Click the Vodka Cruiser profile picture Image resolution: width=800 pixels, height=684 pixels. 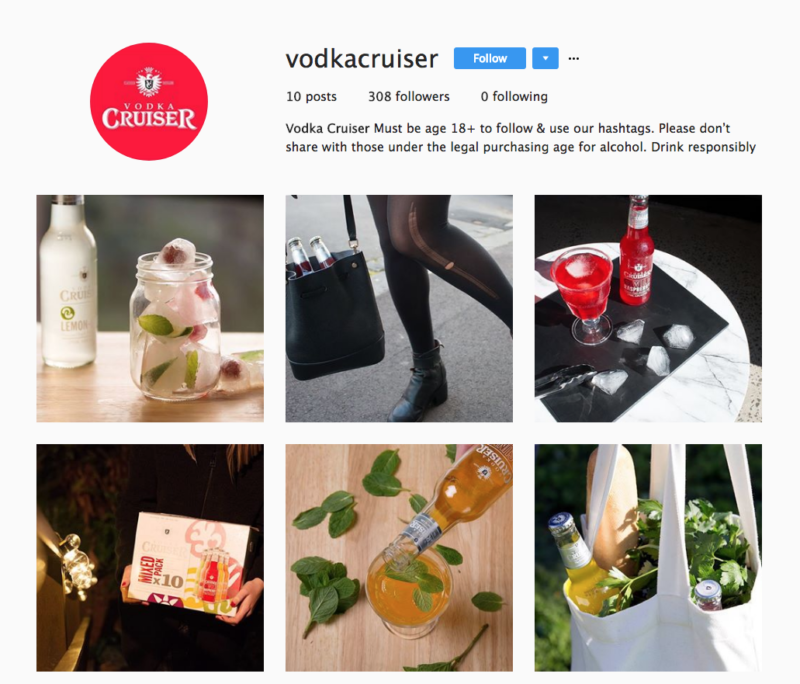click(149, 102)
